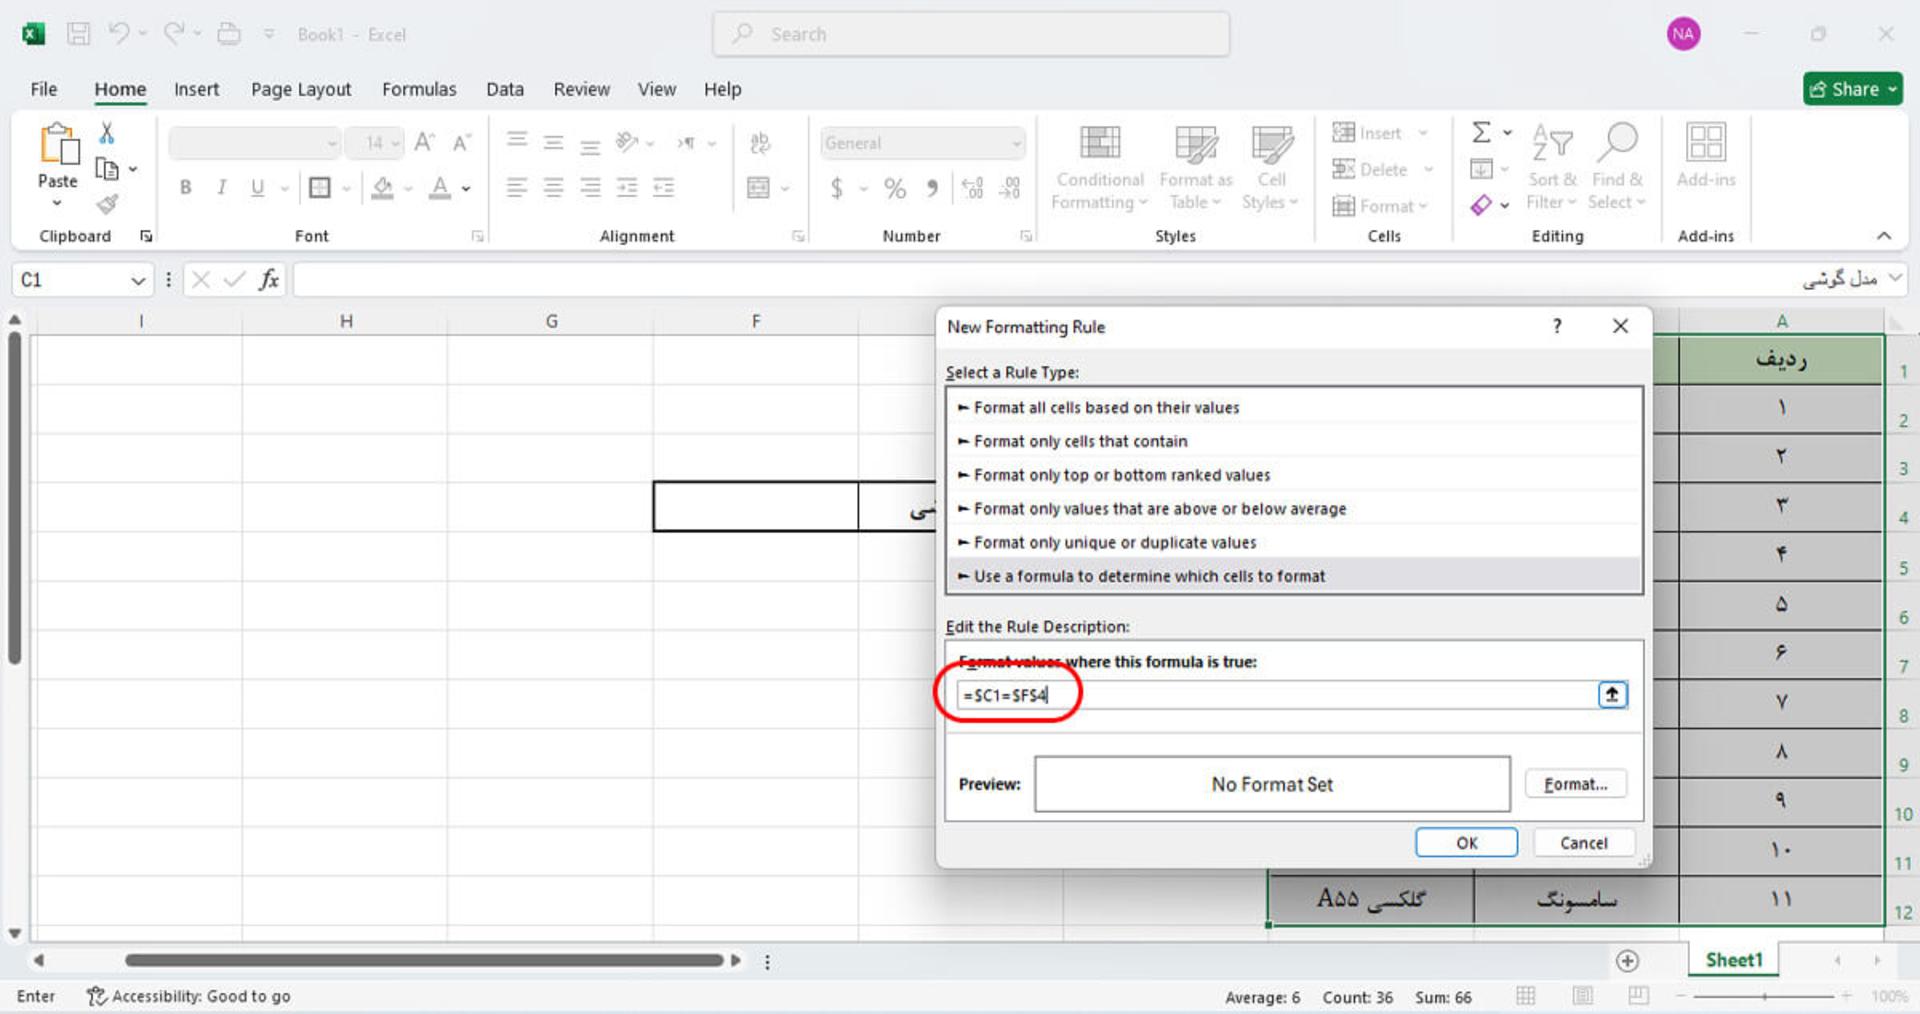Viewport: 1920px width, 1014px height.
Task: Open Find & Select magnifier
Action: click(x=1616, y=168)
